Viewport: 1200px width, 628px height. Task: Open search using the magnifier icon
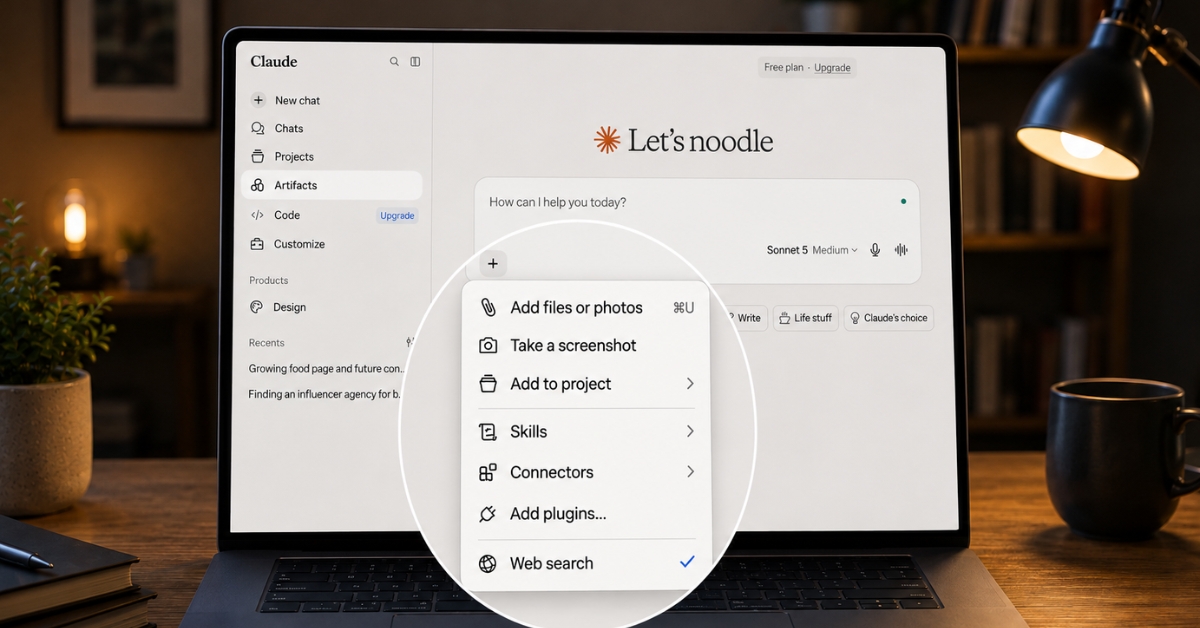[x=394, y=62]
